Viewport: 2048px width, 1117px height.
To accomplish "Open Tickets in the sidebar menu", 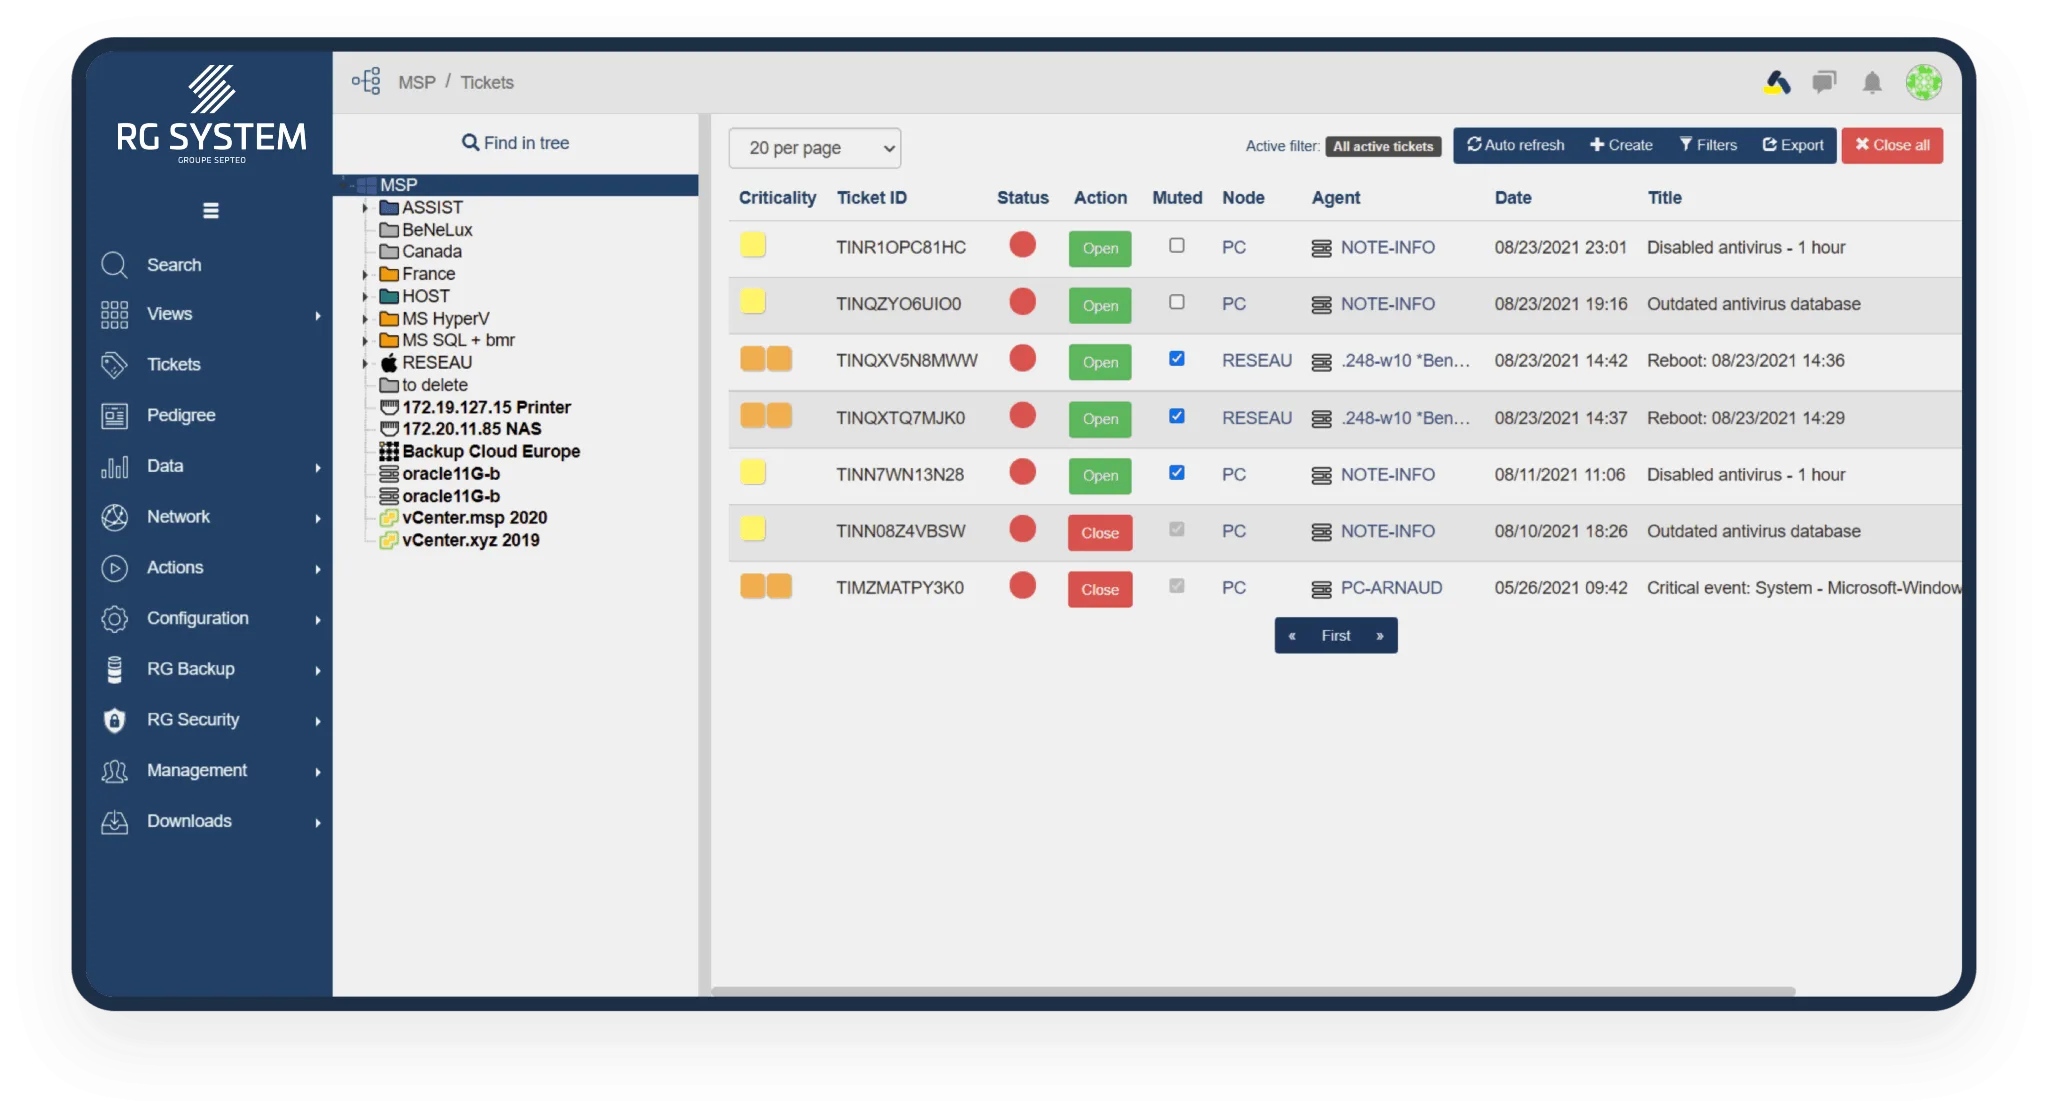I will [x=173, y=365].
